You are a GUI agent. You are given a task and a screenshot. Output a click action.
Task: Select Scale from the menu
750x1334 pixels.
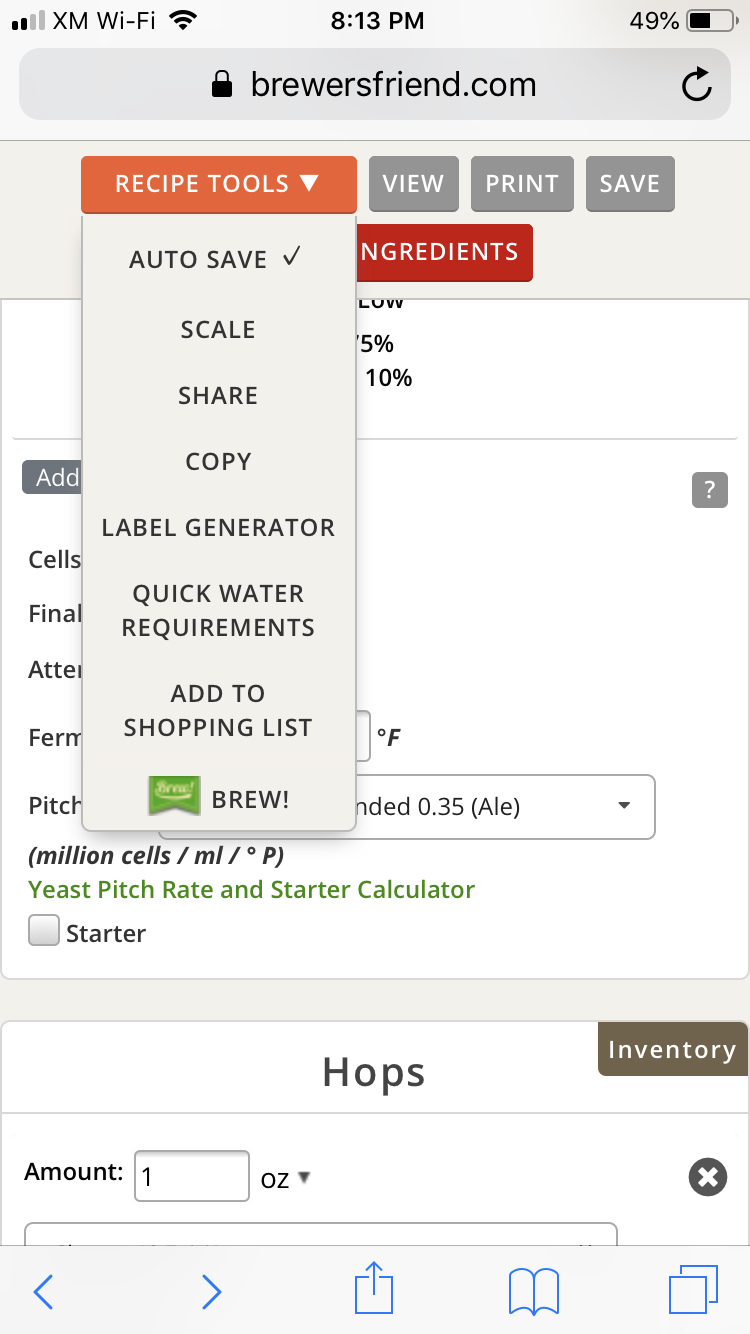coord(218,330)
